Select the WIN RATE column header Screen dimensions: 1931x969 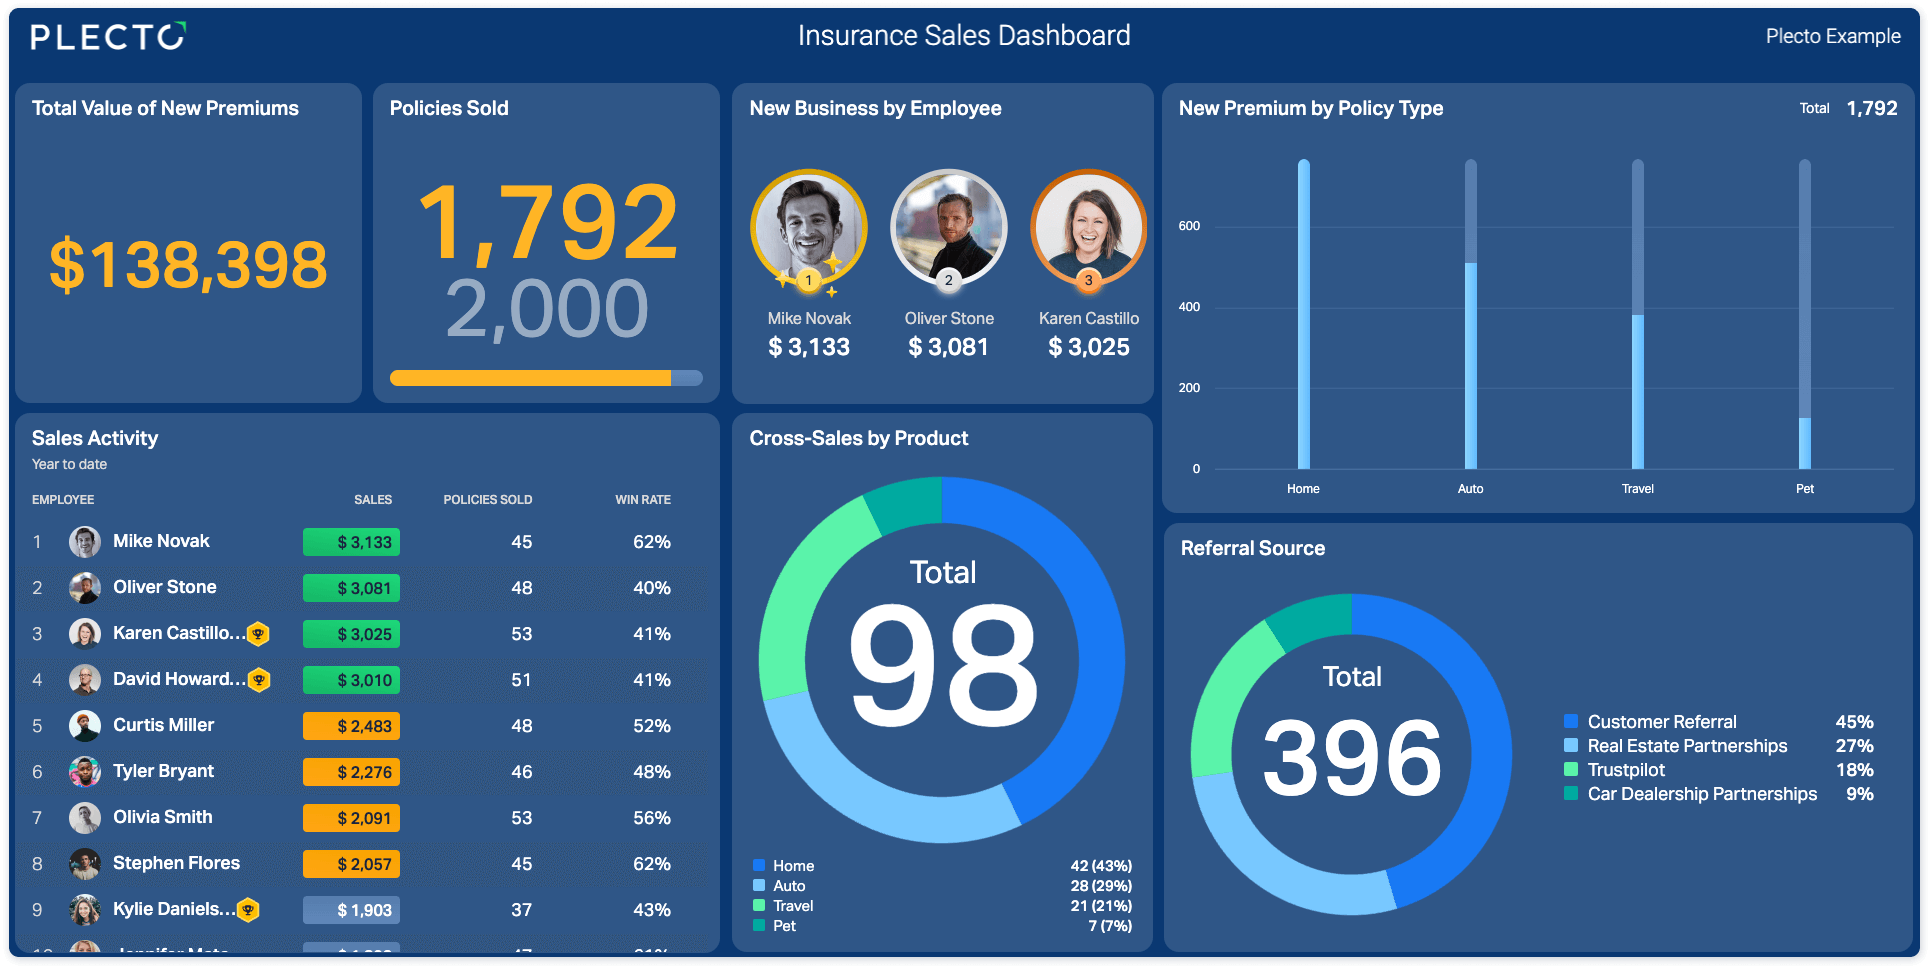[x=643, y=500]
